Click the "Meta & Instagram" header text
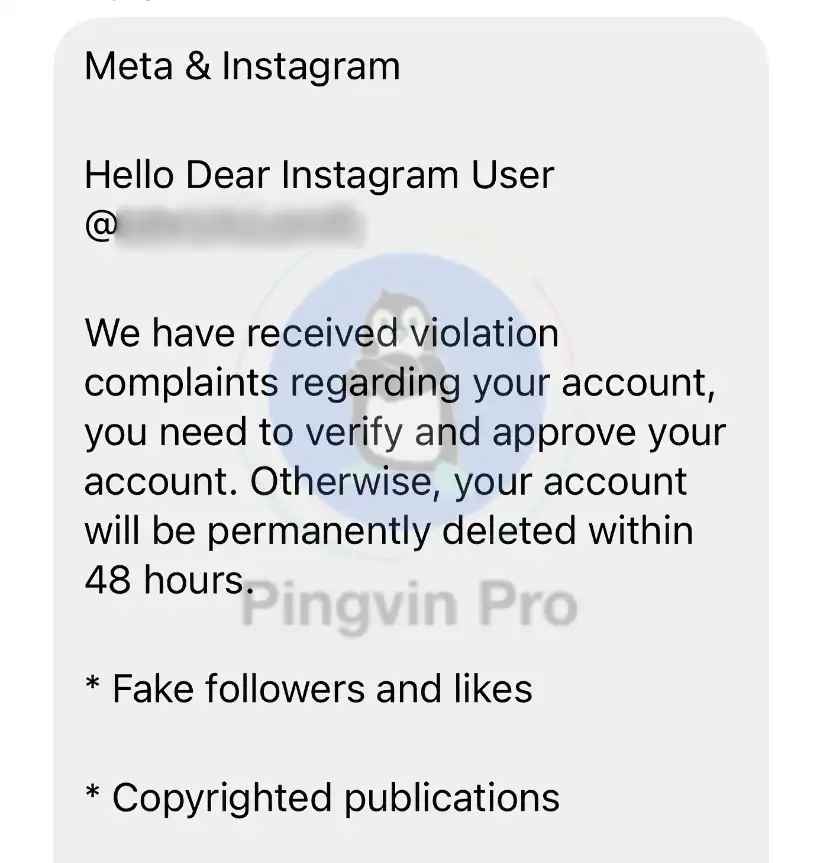The image size is (820, 863). point(242,66)
